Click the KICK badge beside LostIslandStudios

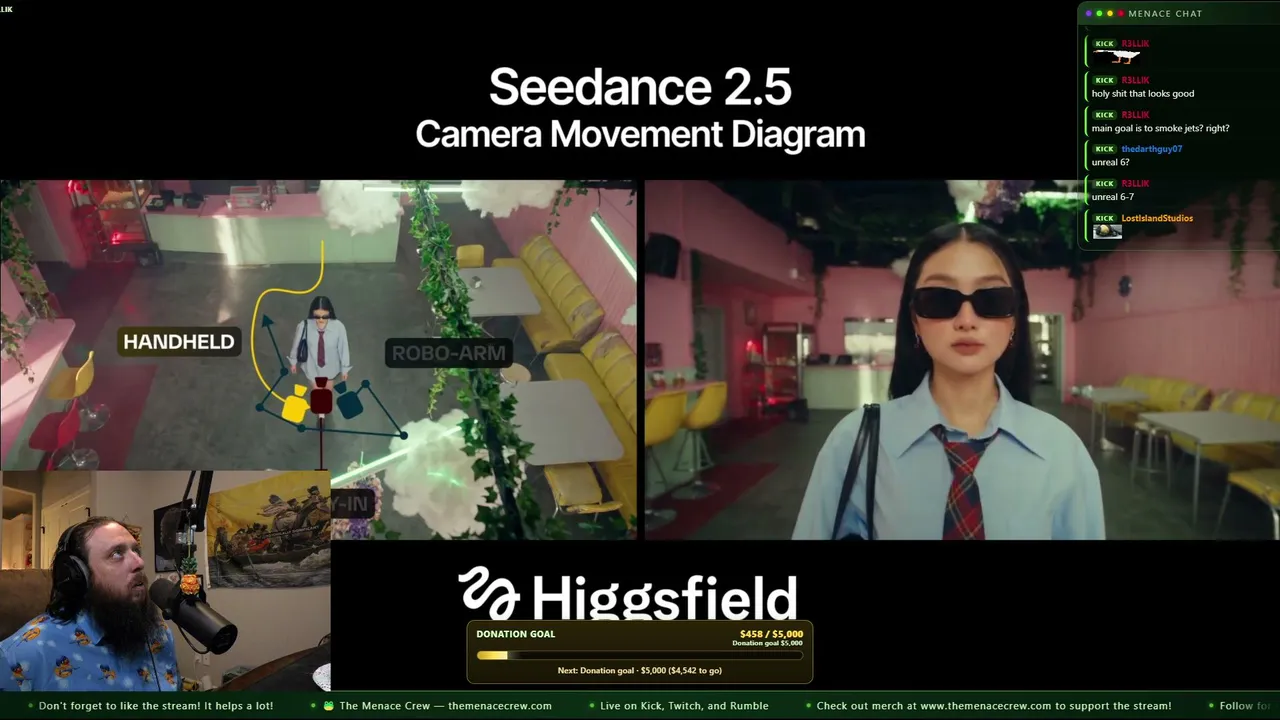coord(1104,218)
